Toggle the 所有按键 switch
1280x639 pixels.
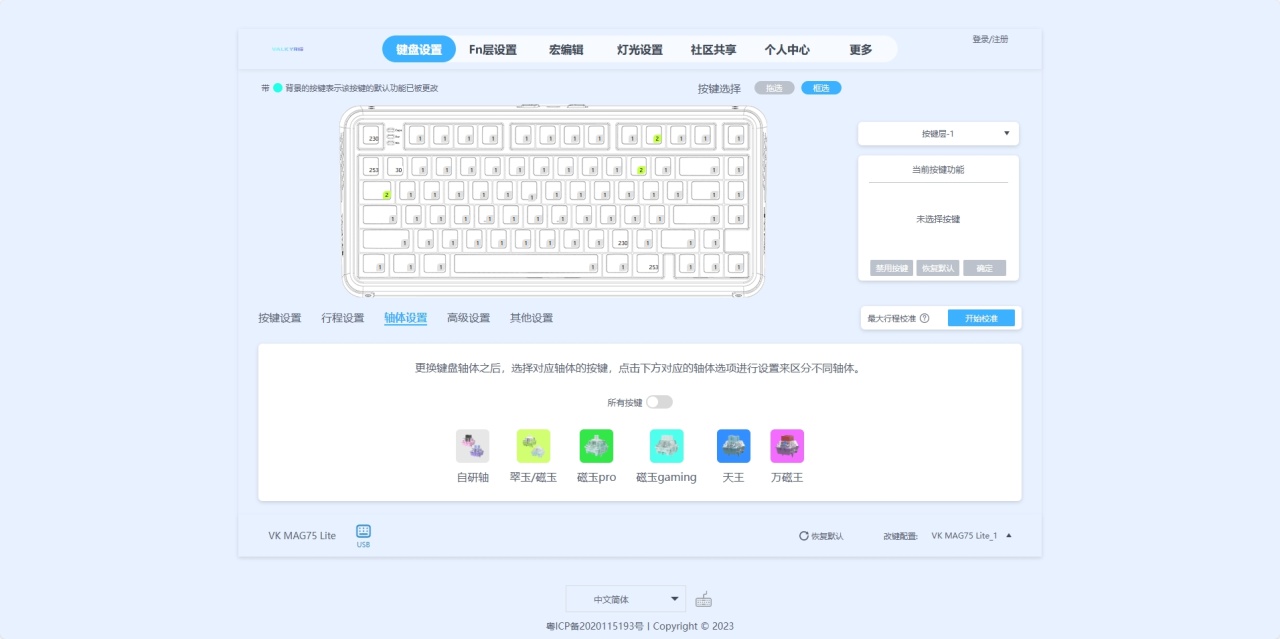tap(659, 402)
